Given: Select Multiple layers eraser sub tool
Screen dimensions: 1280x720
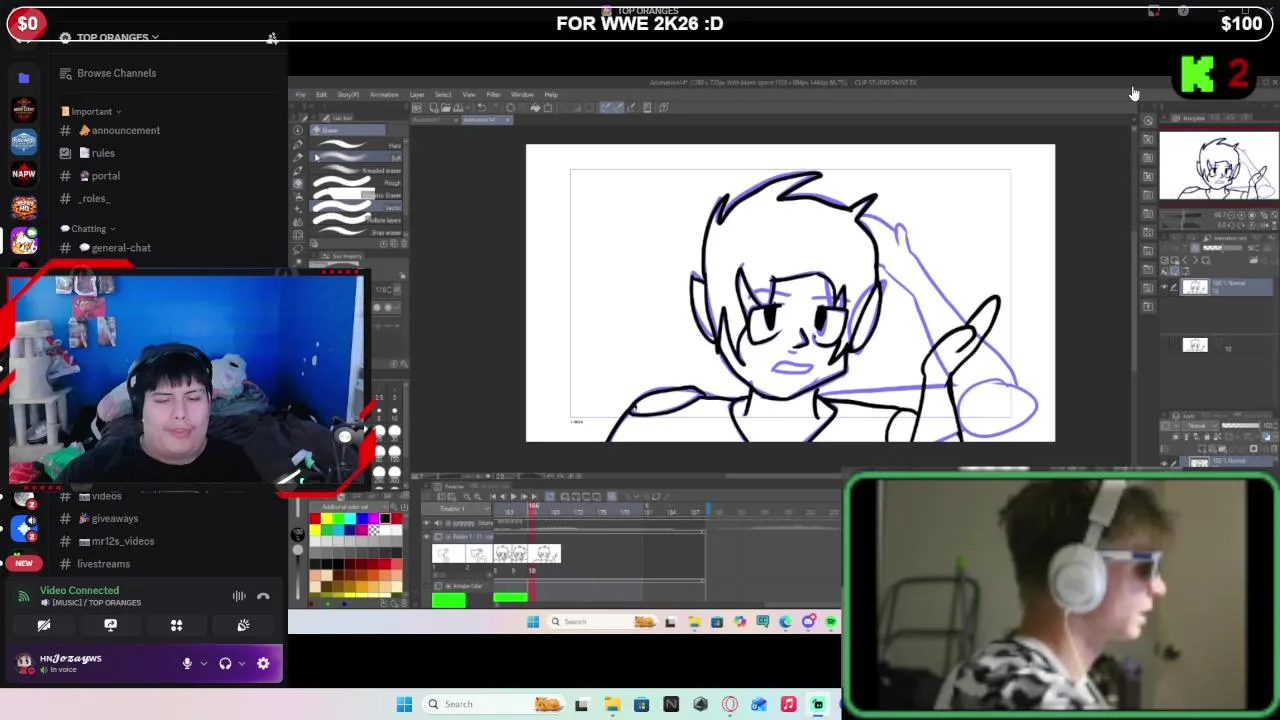Looking at the screenshot, I should 357,220.
